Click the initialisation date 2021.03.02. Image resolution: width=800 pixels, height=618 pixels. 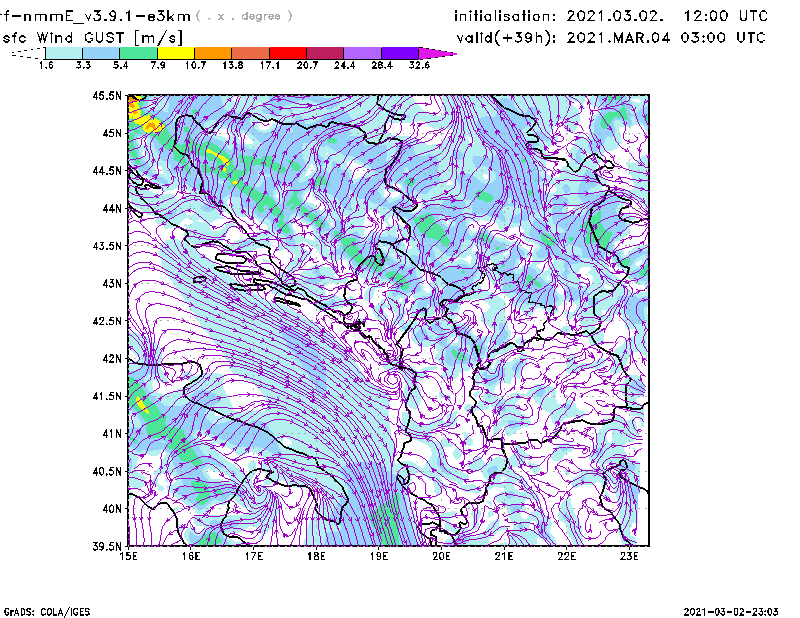[x=615, y=16]
